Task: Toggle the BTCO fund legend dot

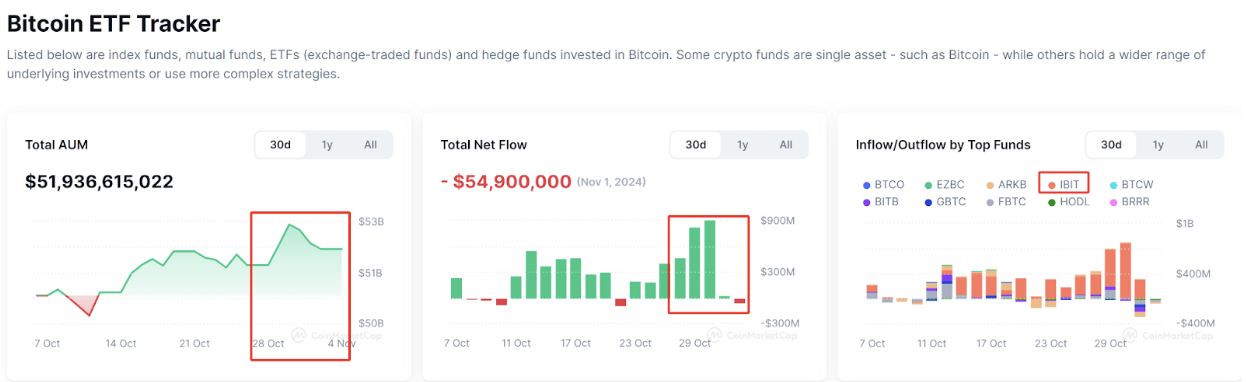Action: pyautogui.click(x=866, y=185)
